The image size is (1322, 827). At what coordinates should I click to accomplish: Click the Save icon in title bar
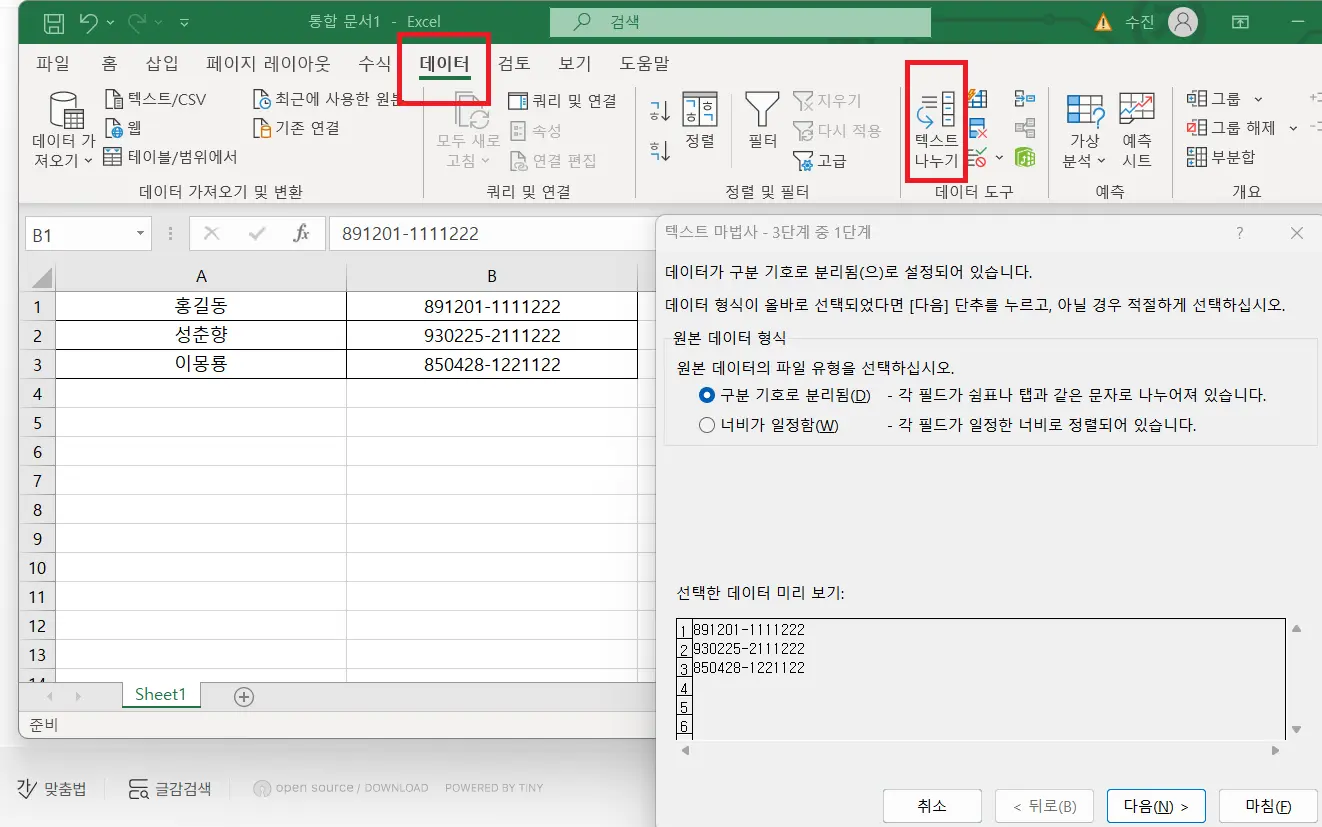click(54, 21)
